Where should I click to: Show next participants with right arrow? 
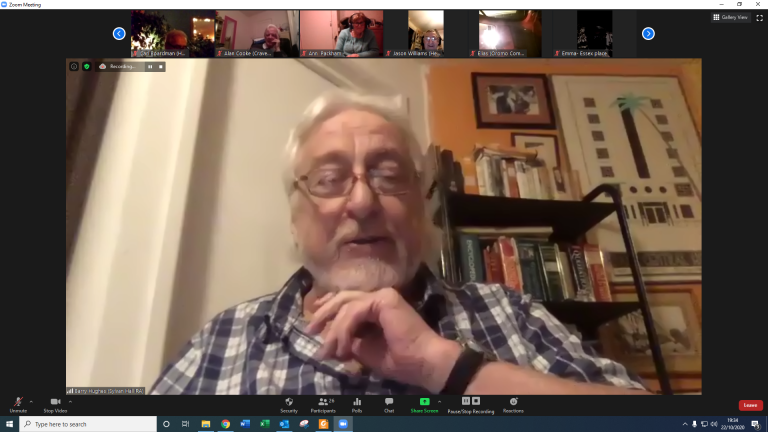click(648, 33)
